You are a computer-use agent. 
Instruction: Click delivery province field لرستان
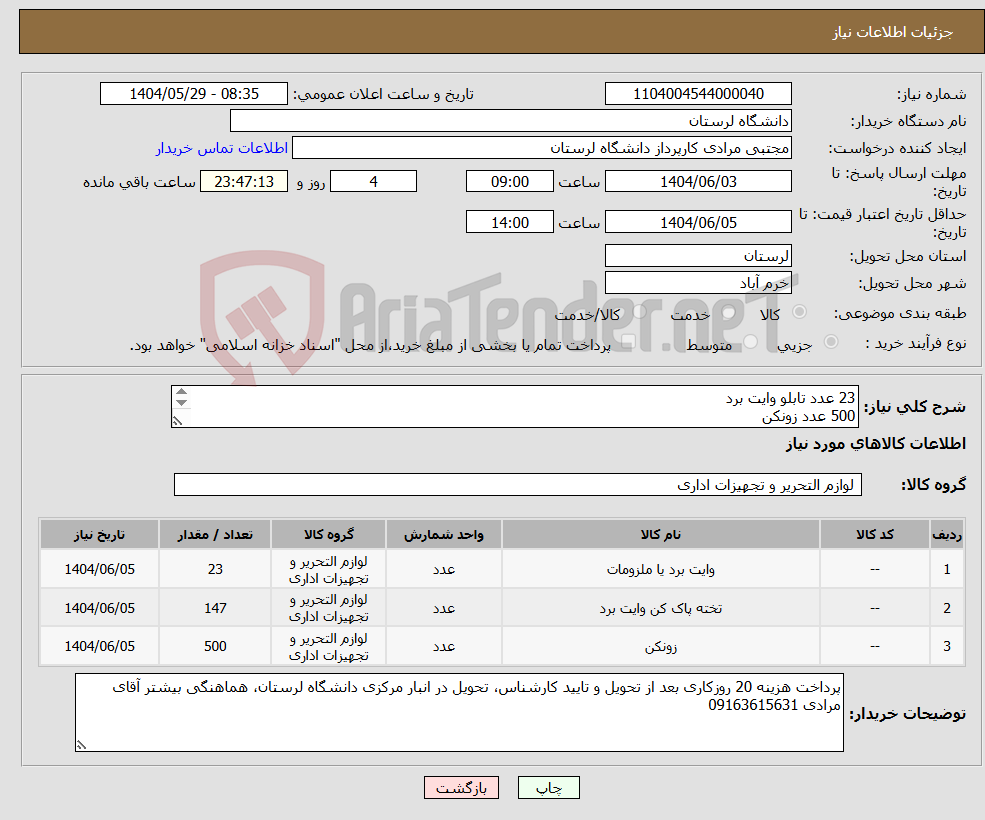click(698, 255)
